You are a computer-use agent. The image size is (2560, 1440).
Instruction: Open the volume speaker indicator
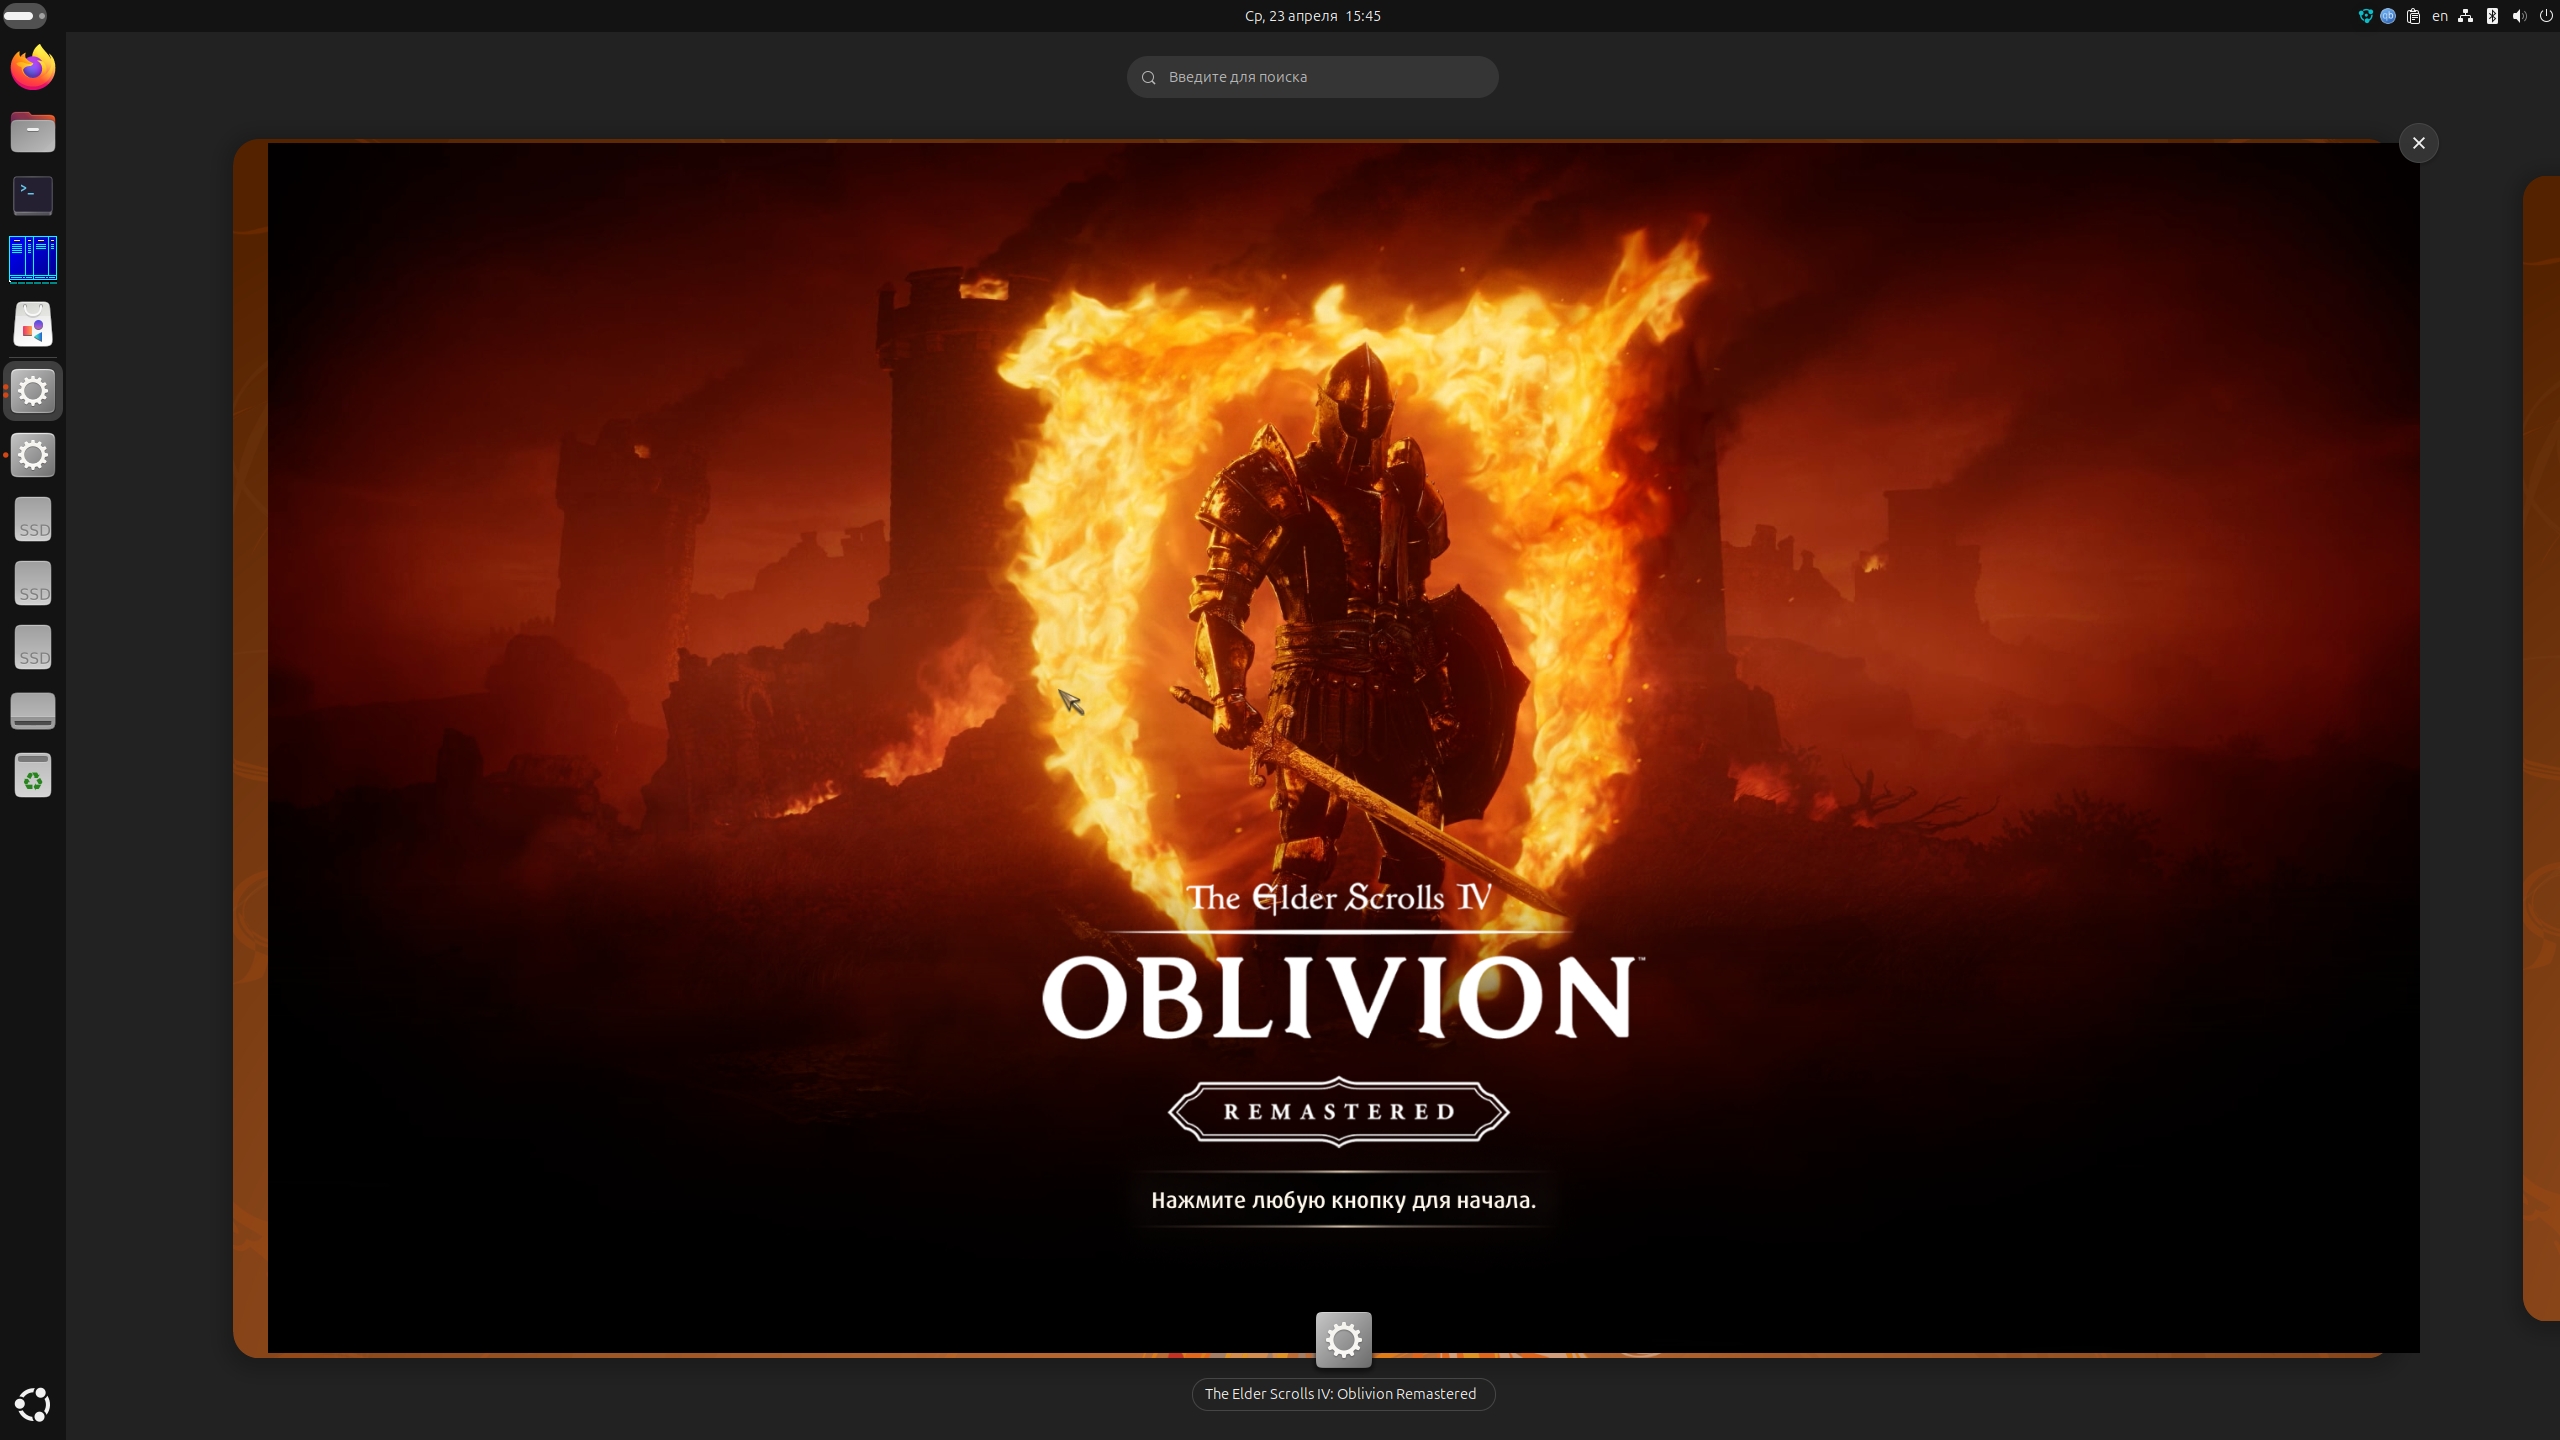2519,16
